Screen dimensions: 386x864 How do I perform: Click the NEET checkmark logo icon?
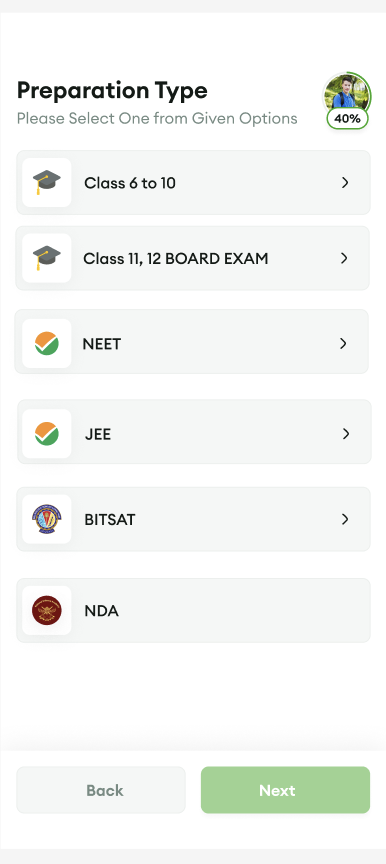[x=47, y=343]
